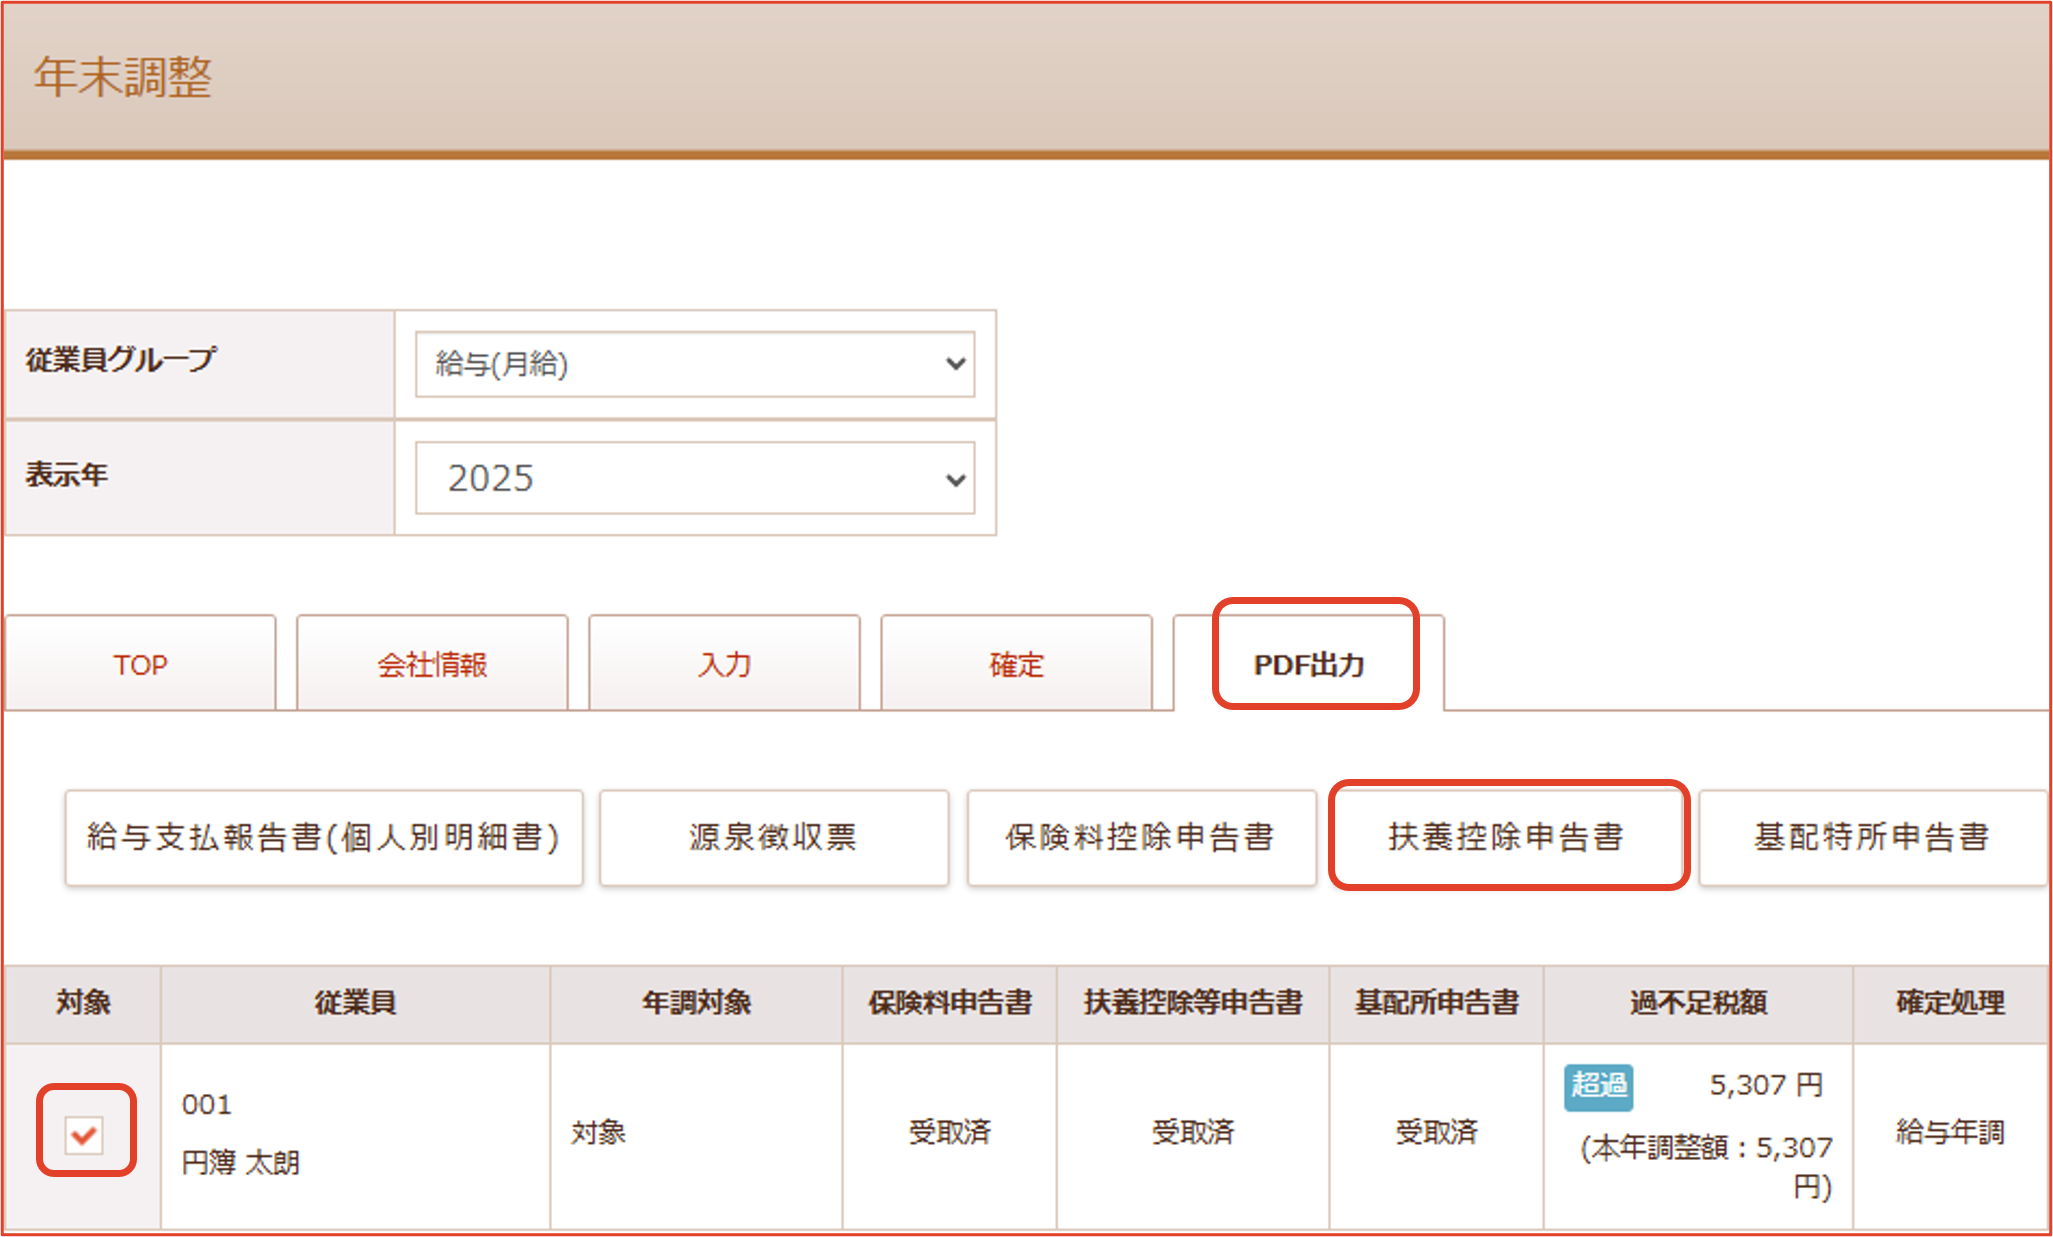Toggle the checkbox for employee 001

click(x=84, y=1133)
